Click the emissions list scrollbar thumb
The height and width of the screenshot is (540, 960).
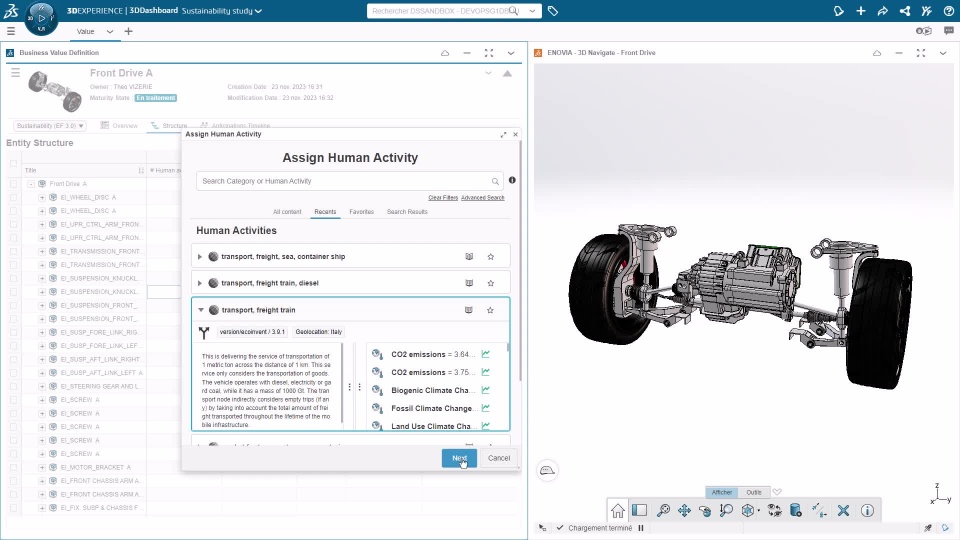pos(508,347)
